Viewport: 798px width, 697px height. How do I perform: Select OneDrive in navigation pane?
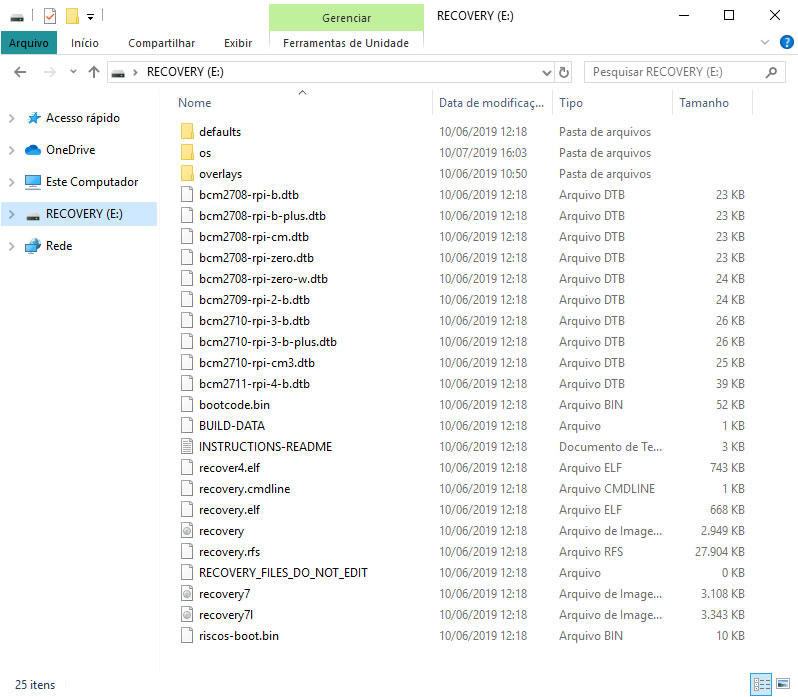click(70, 150)
